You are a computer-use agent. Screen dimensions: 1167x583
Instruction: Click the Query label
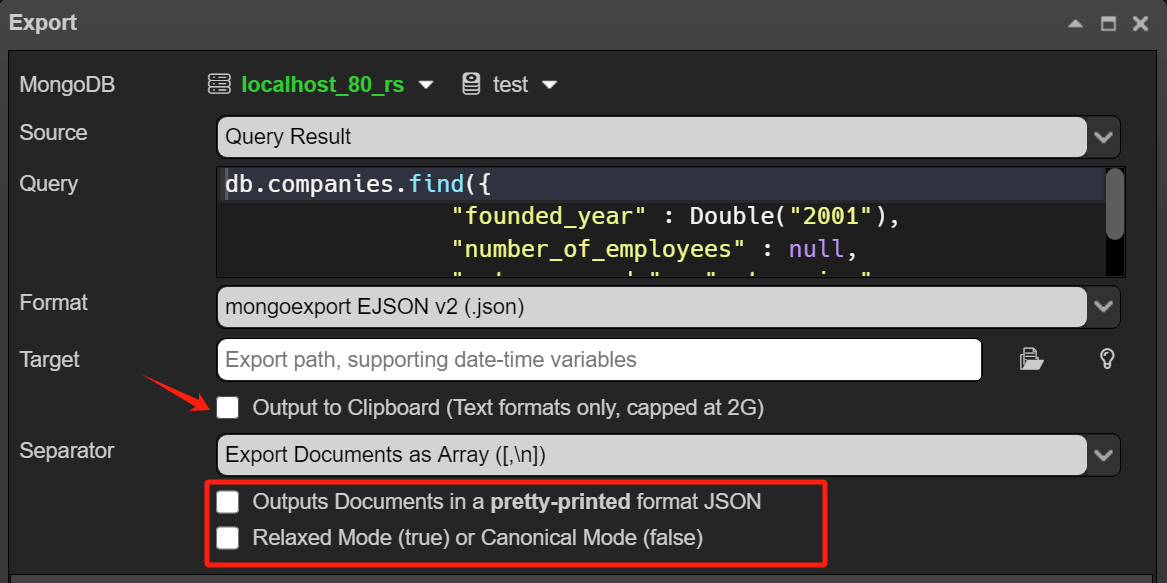coord(48,184)
